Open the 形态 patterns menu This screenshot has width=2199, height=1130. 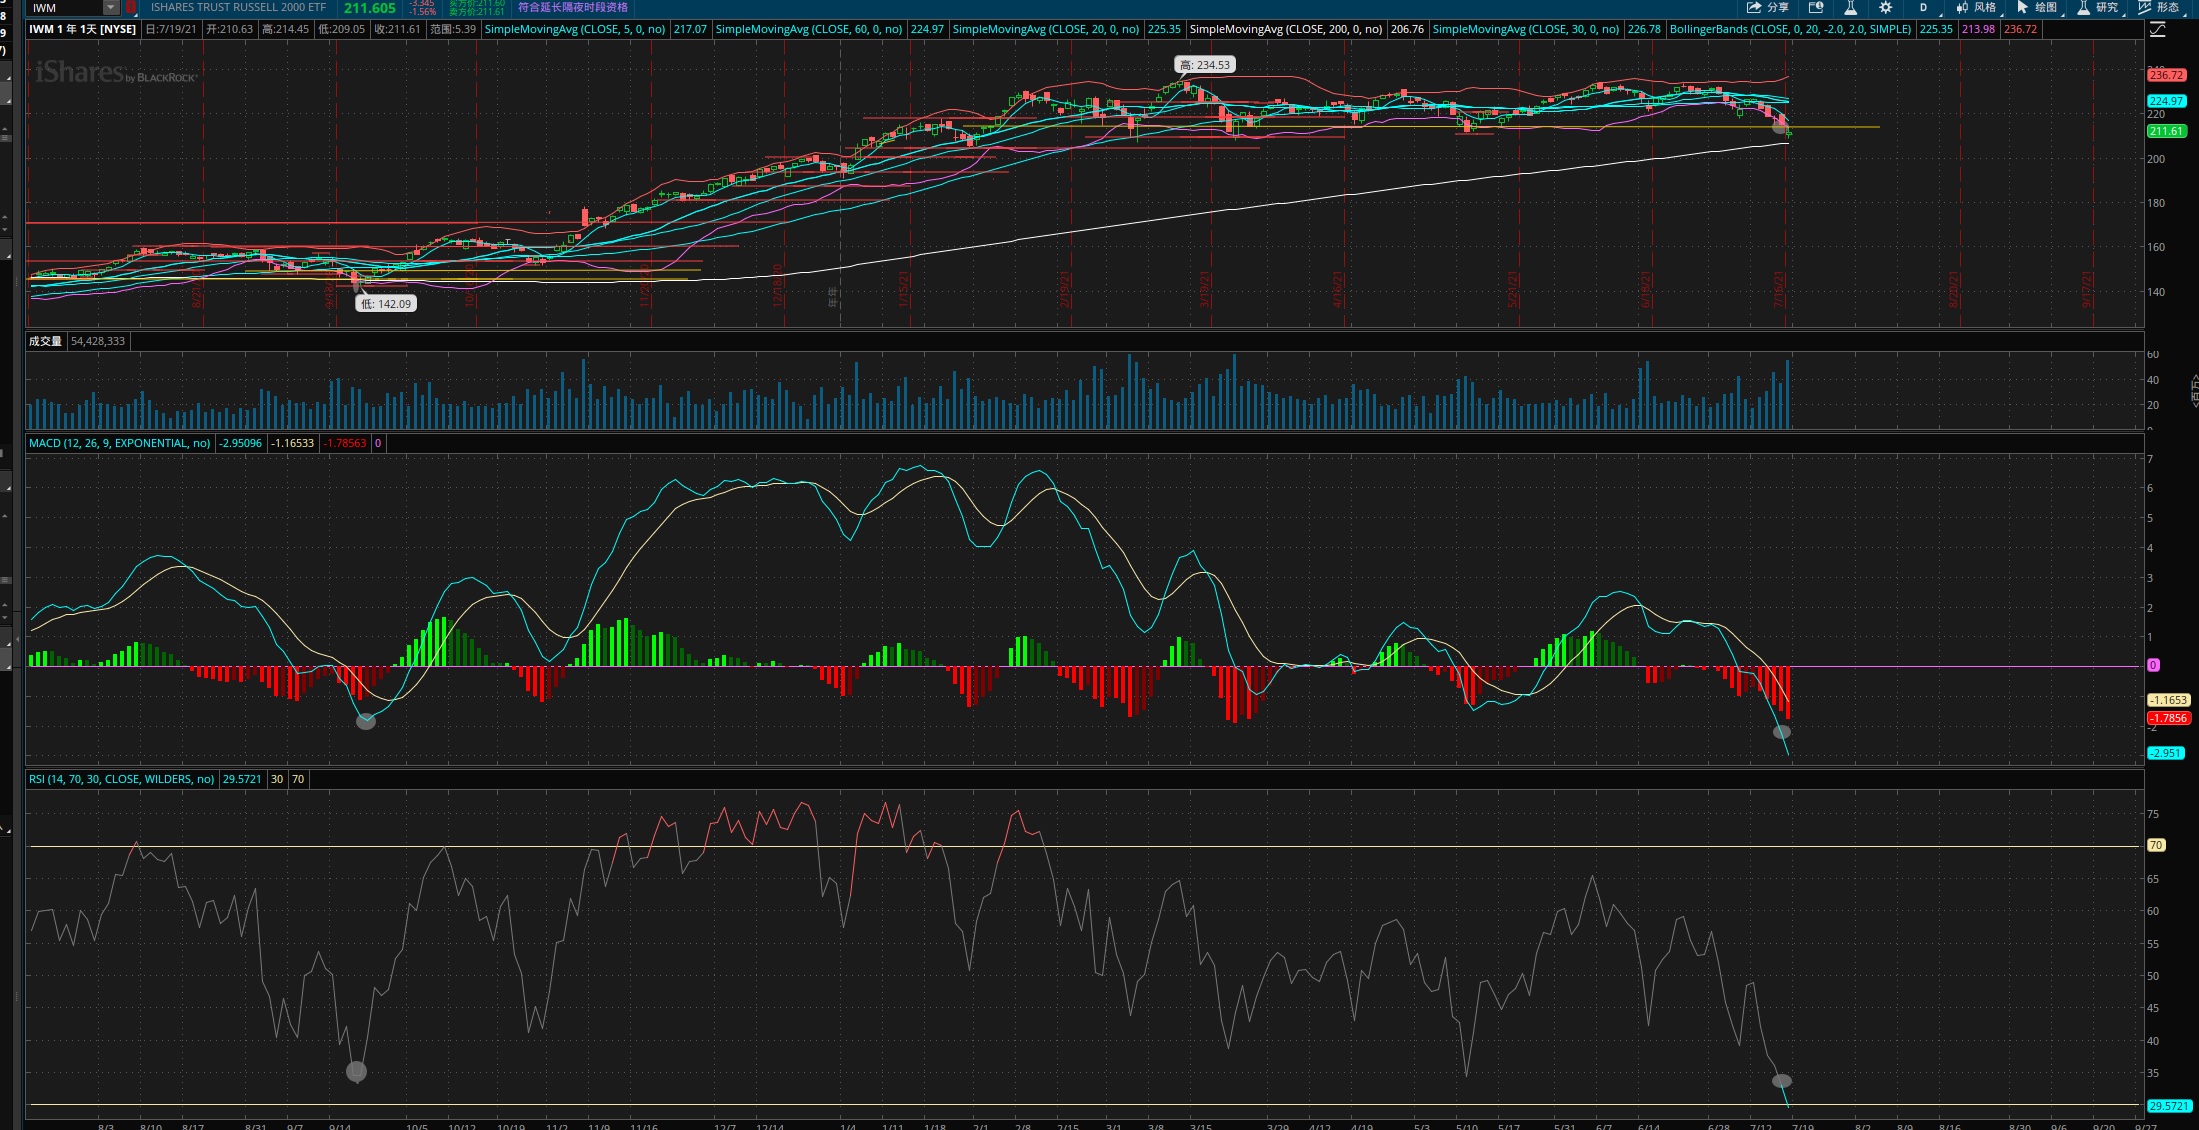pos(2159,7)
